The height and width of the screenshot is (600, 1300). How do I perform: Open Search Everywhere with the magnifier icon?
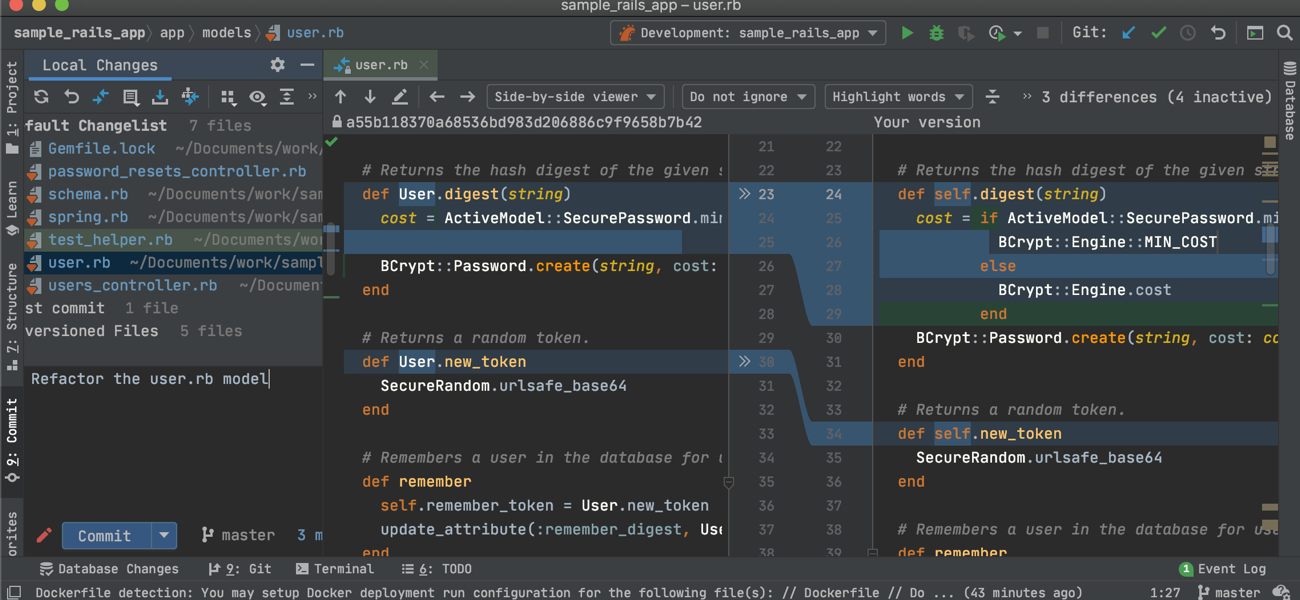(x=1284, y=32)
